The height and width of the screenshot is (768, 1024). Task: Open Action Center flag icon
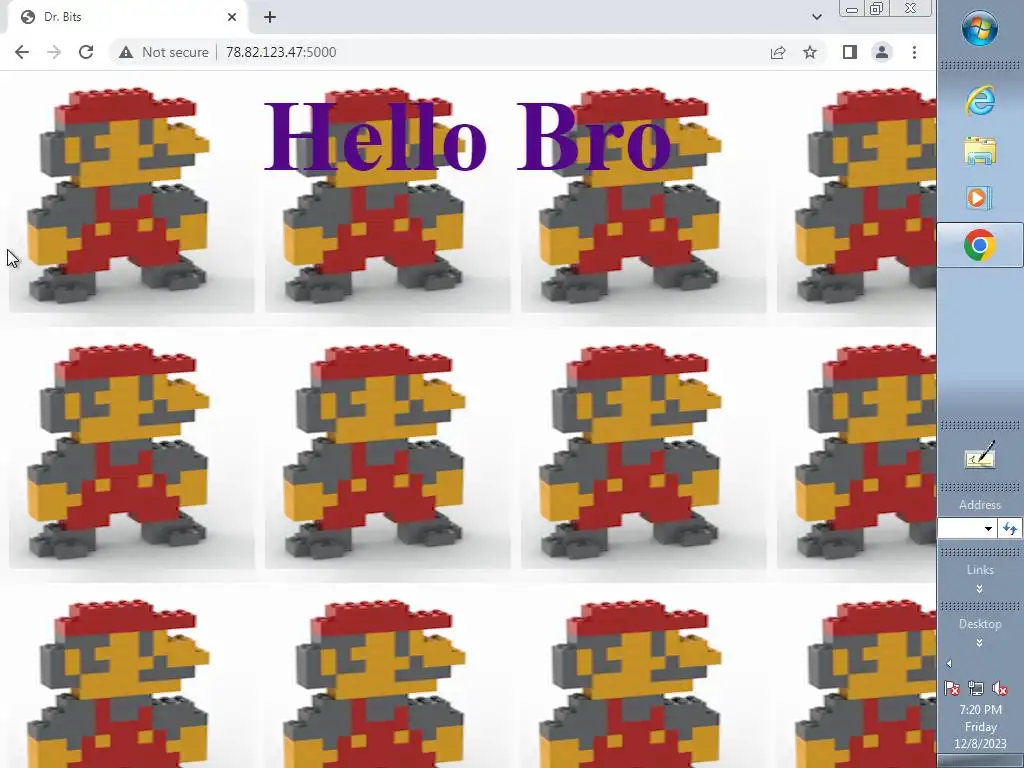pyautogui.click(x=952, y=688)
